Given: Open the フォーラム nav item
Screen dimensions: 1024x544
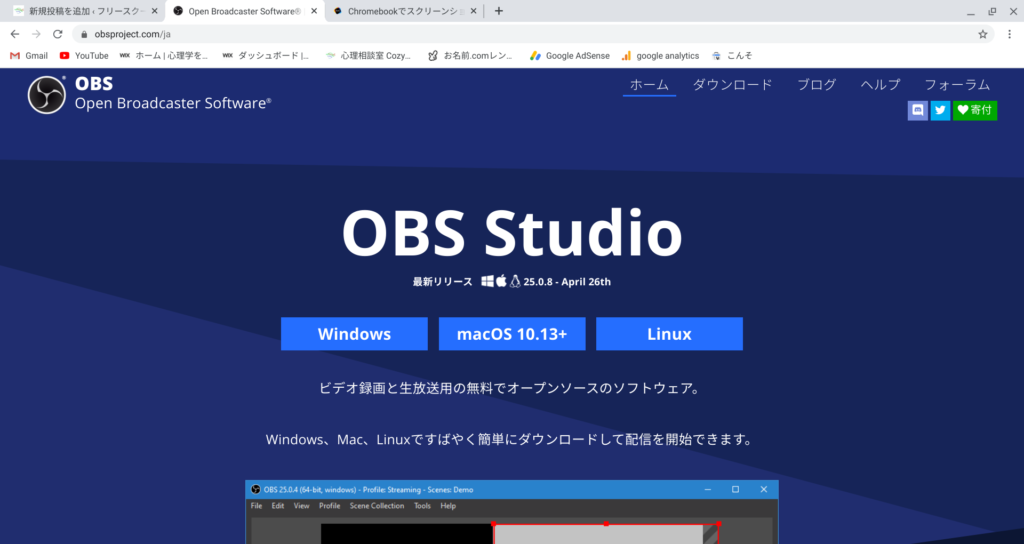Looking at the screenshot, I should tap(957, 85).
